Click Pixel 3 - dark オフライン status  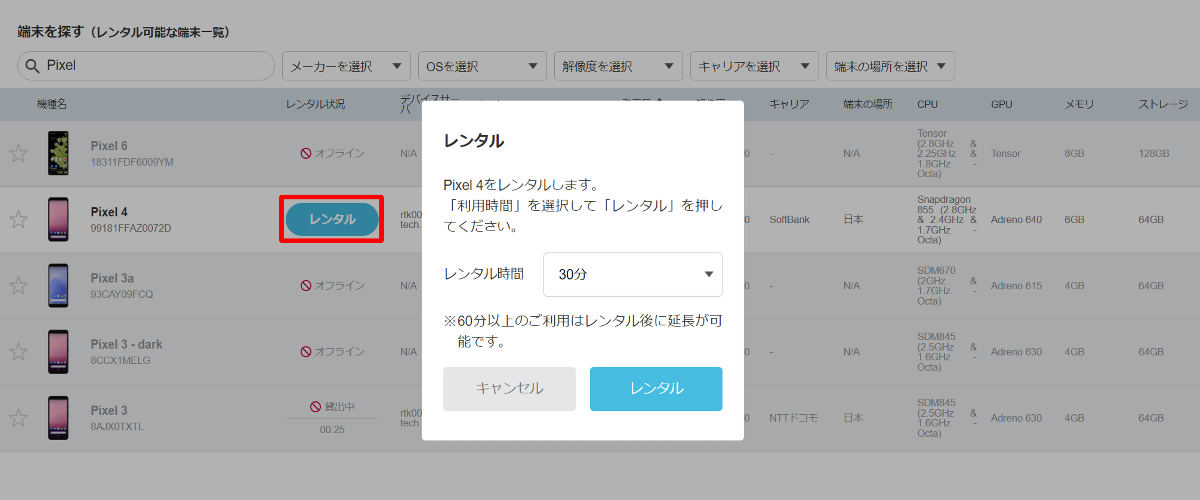click(x=332, y=352)
